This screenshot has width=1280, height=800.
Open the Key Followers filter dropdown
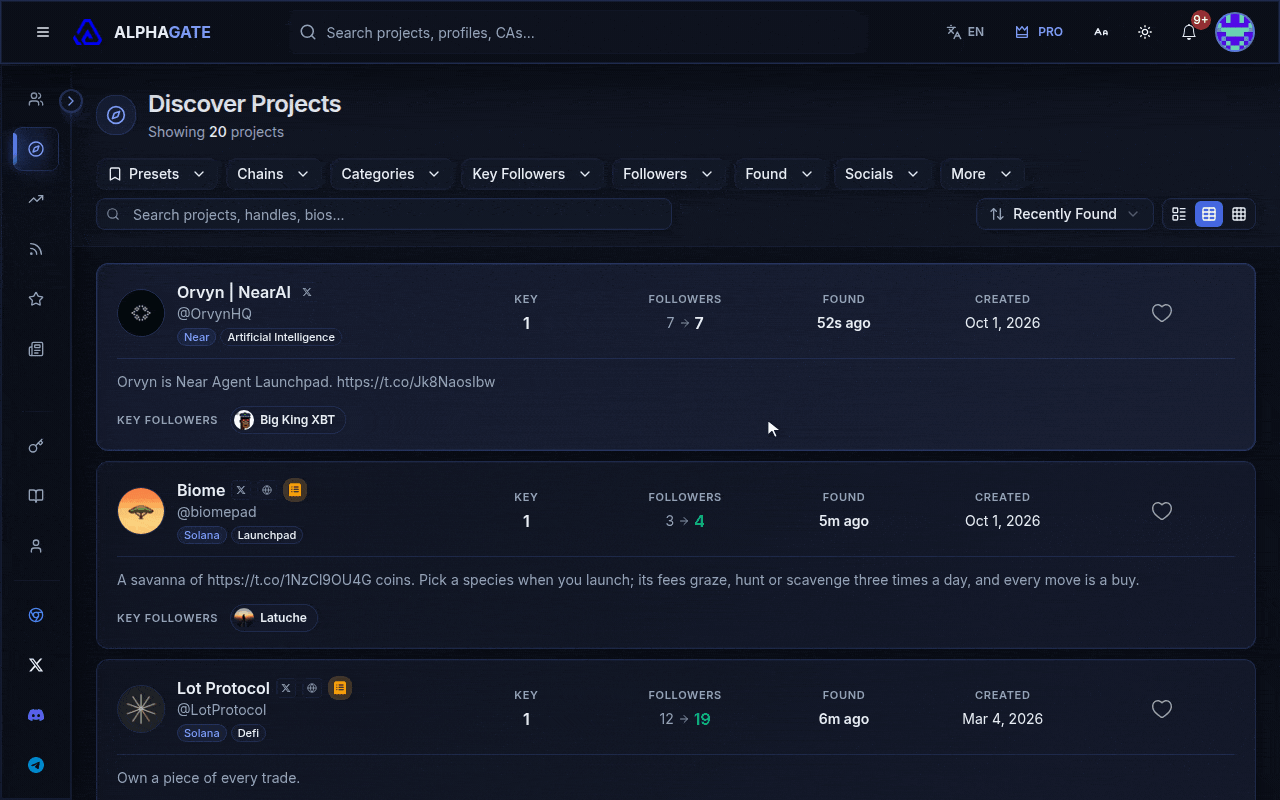coord(531,174)
